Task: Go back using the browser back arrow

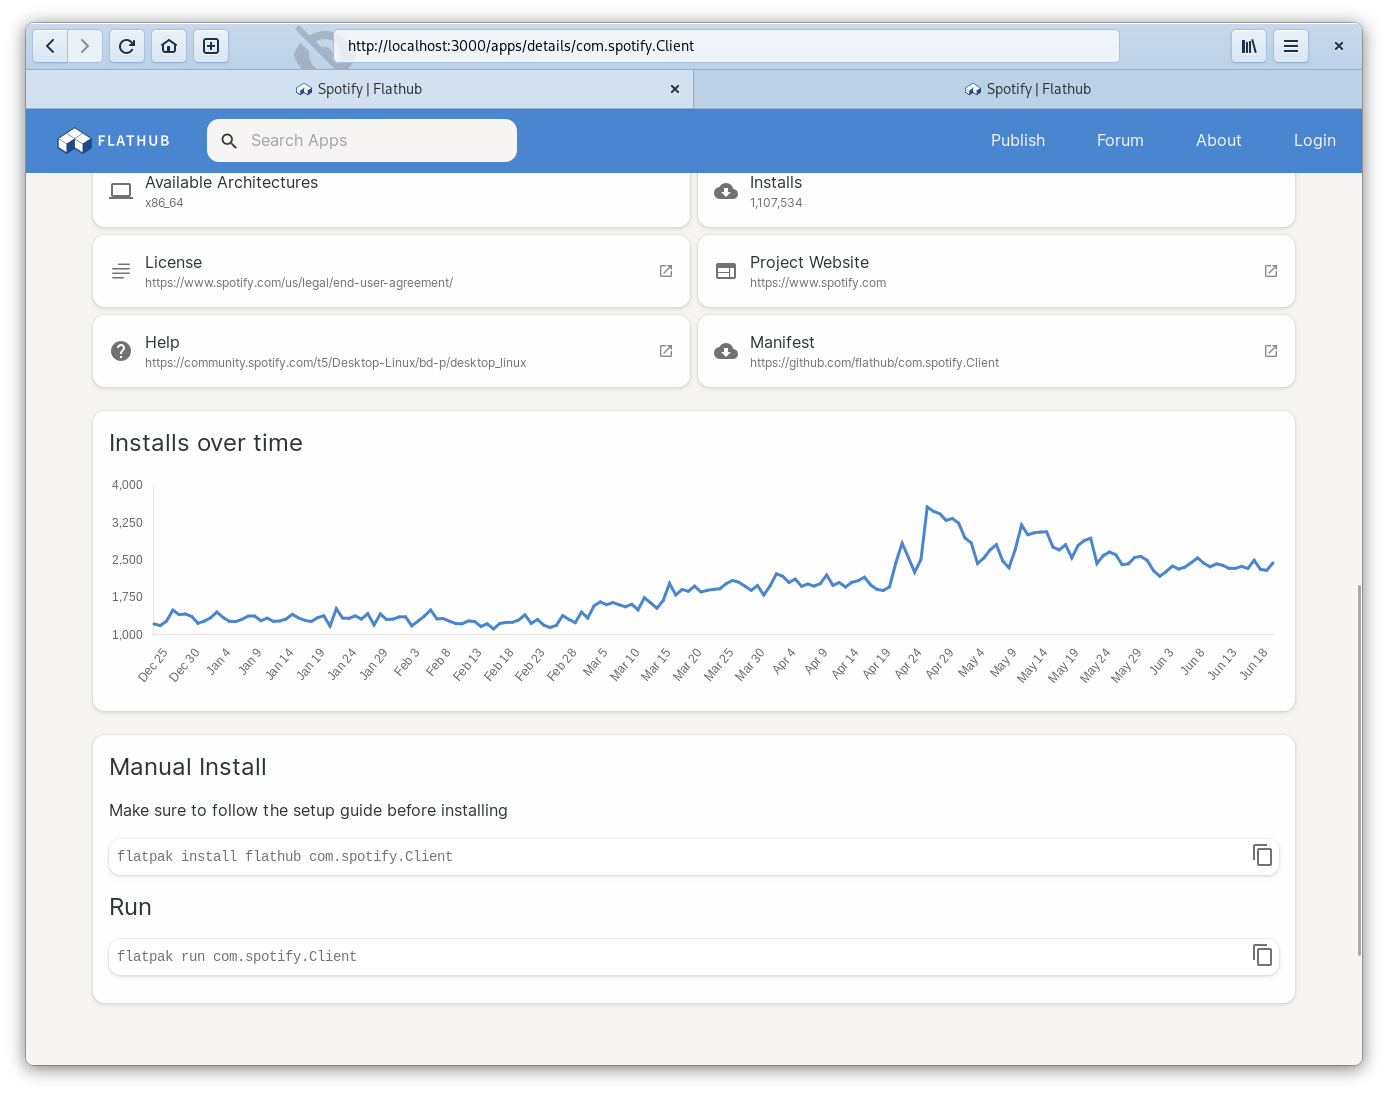Action: [x=50, y=46]
